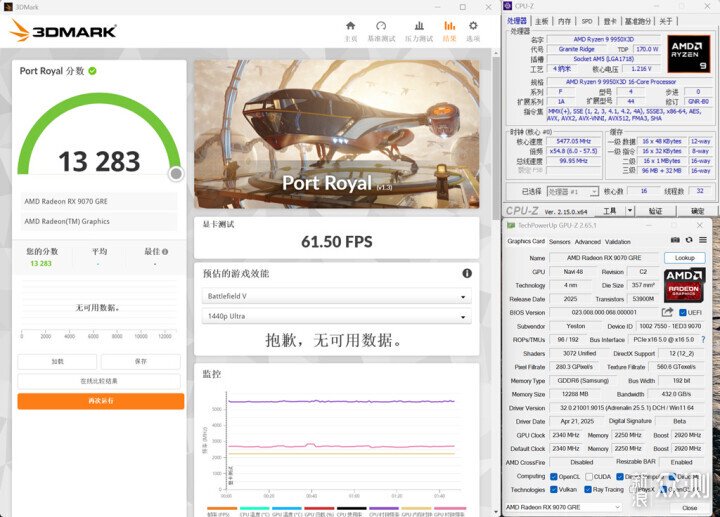Switch to the 内存 tab in CPU-Z
The width and height of the screenshot is (720, 517).
pos(564,21)
